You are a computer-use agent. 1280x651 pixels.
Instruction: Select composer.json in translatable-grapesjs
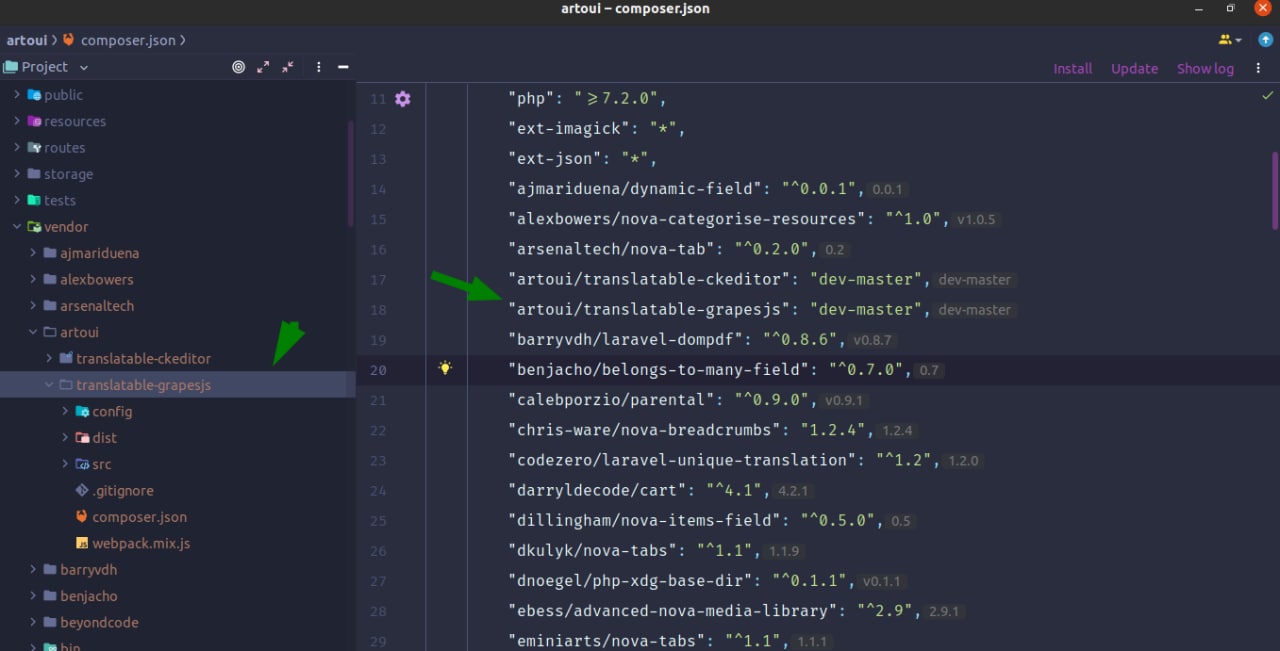tap(139, 517)
